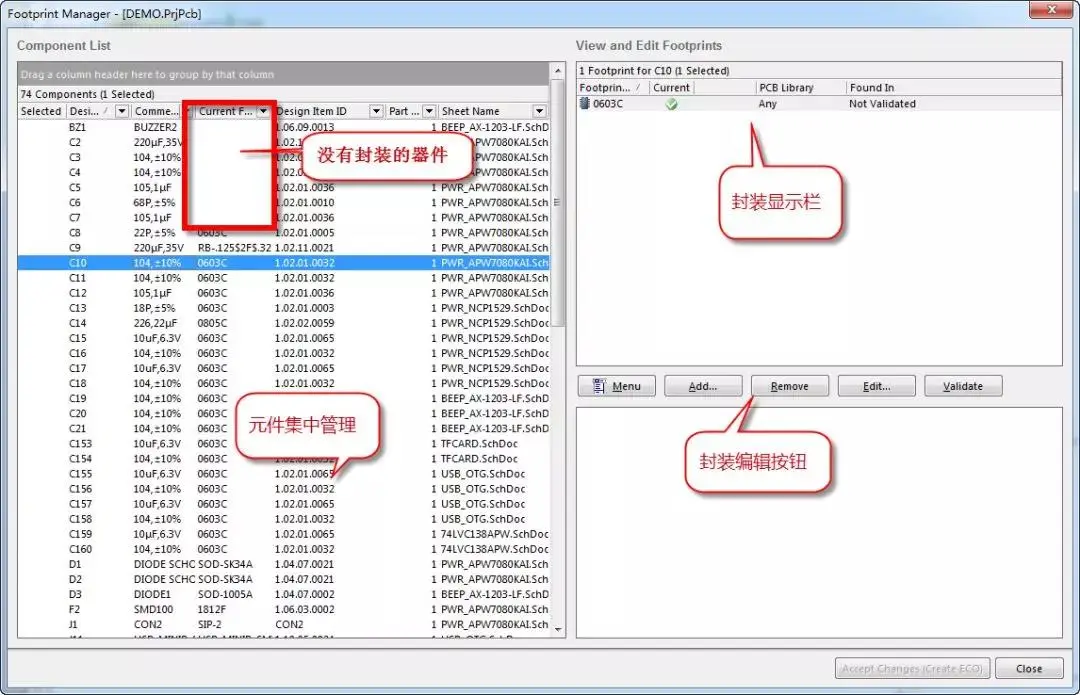Viewport: 1080px width, 695px height.
Task: Click the Add... footprint button
Action: click(703, 386)
